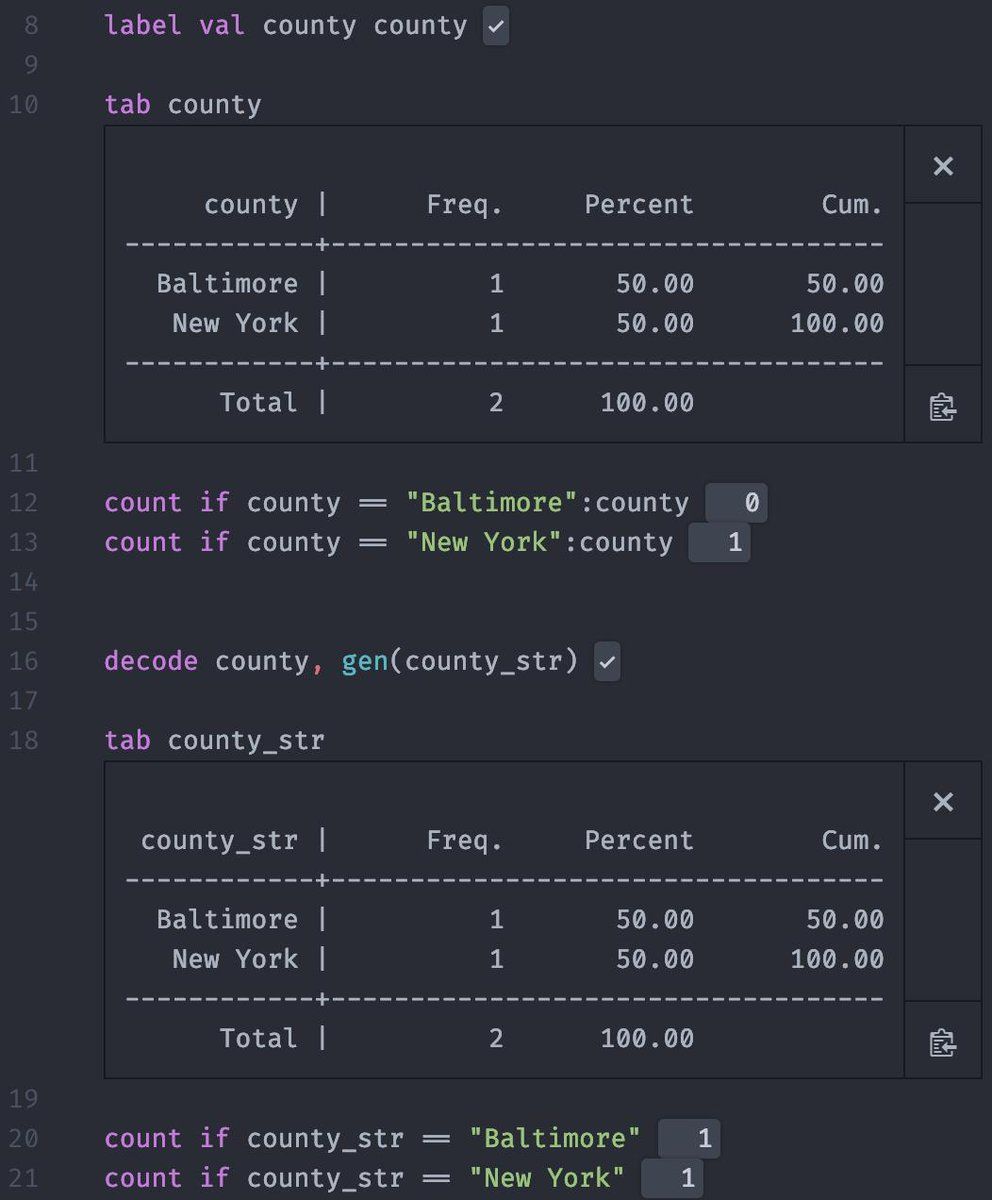Image resolution: width=992 pixels, height=1200 pixels.
Task: Click the decode keyword in line 16
Action: [151, 662]
